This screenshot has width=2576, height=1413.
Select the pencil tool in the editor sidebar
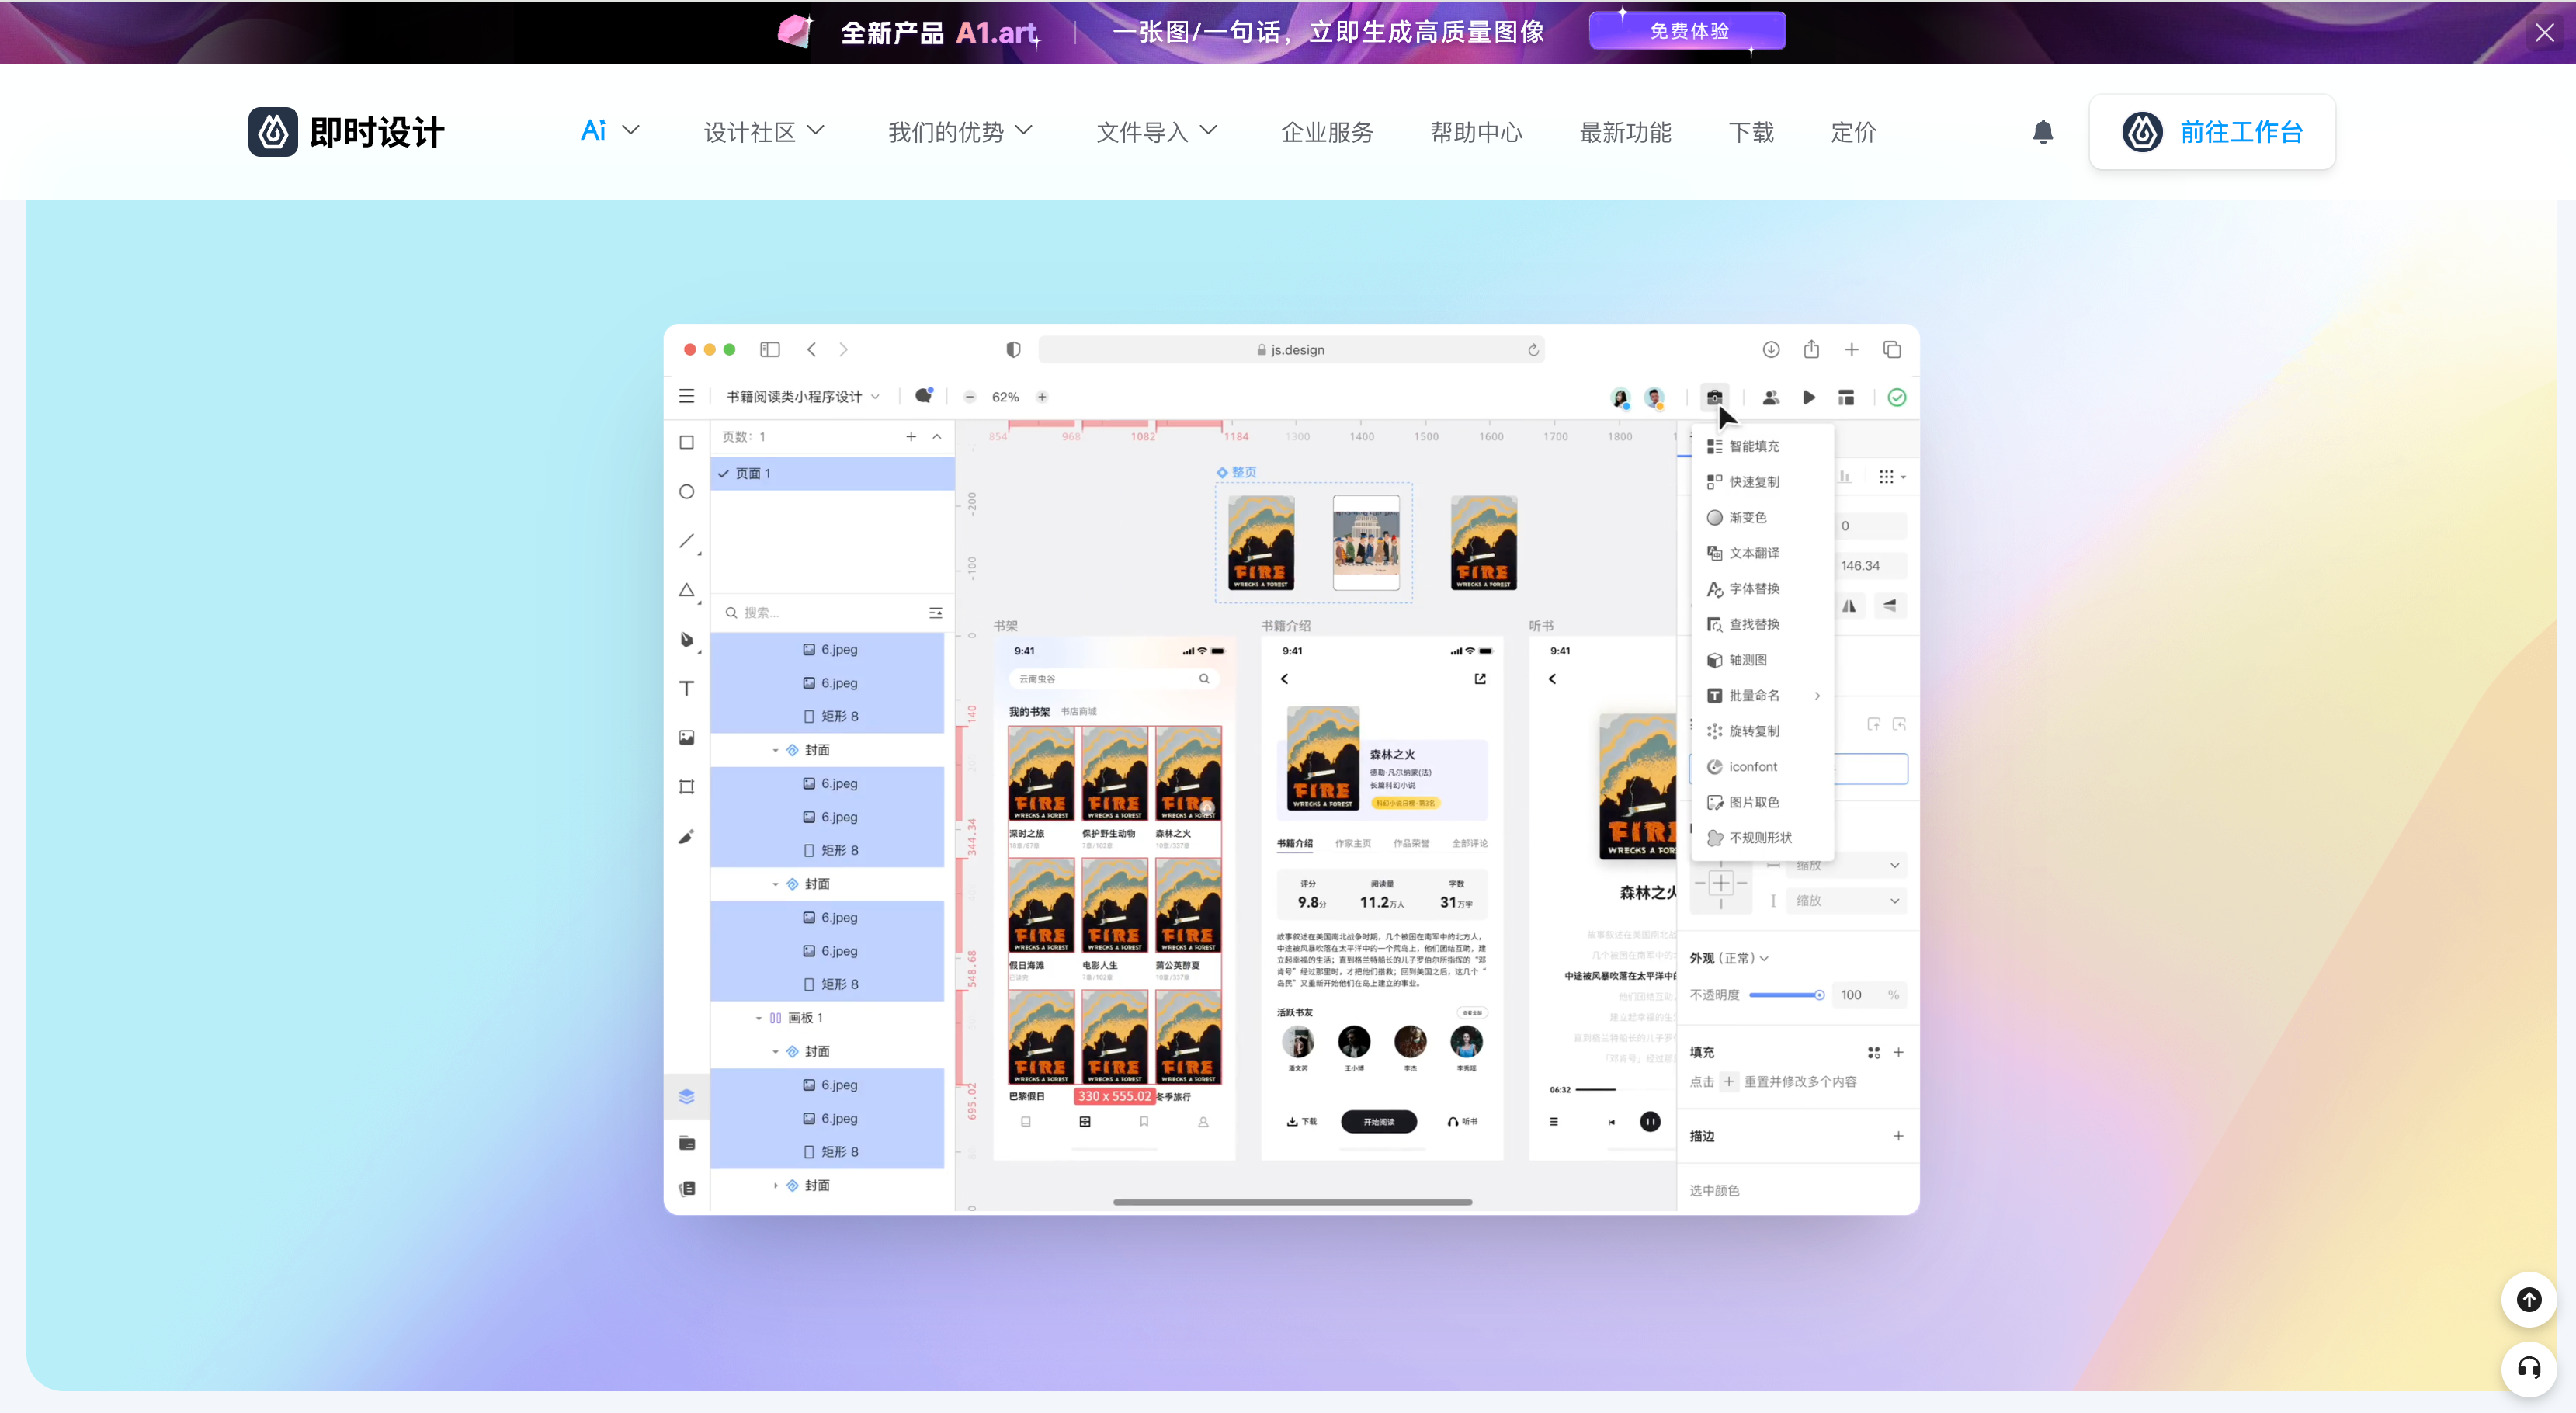[x=687, y=836]
